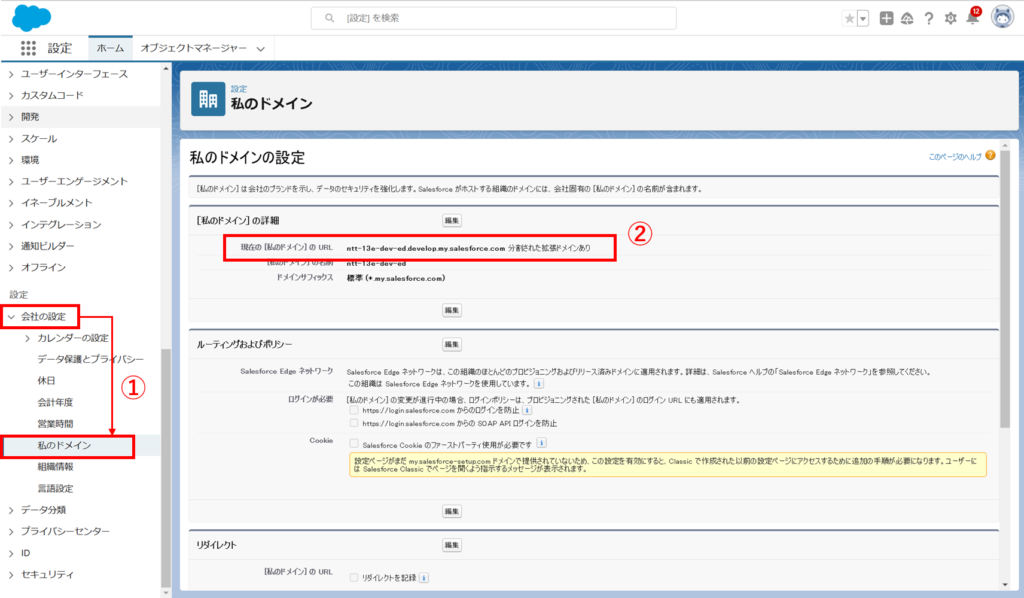Focus the [設定] を検索 search field
1024x598 pixels.
pyautogui.click(x=494, y=18)
